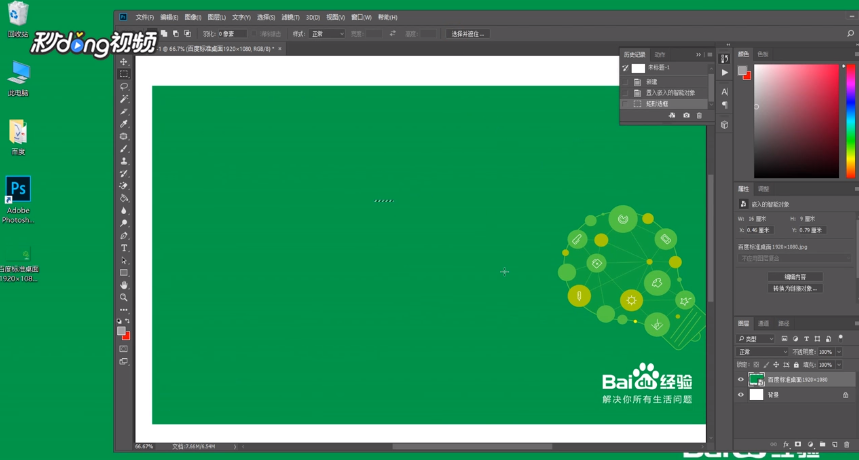Select the Move tool
Screen dimensions: 859x460
tap(124, 62)
